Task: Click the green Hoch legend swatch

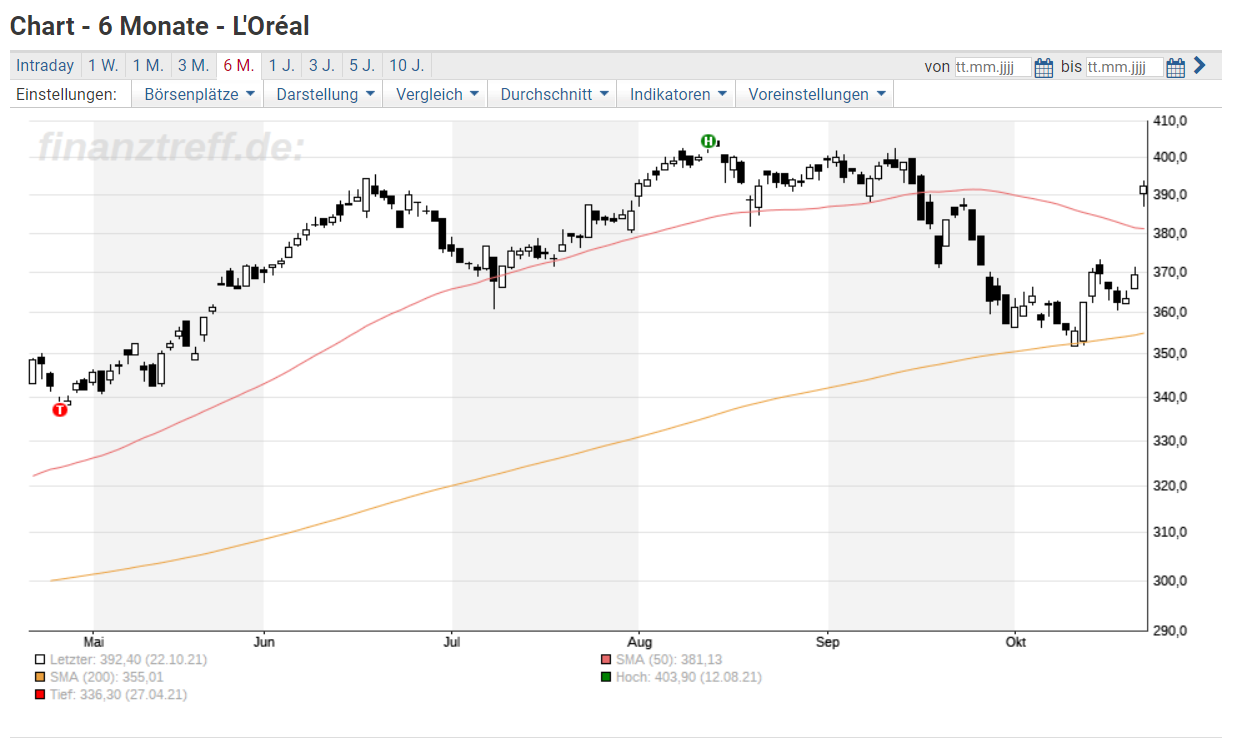Action: (x=605, y=677)
